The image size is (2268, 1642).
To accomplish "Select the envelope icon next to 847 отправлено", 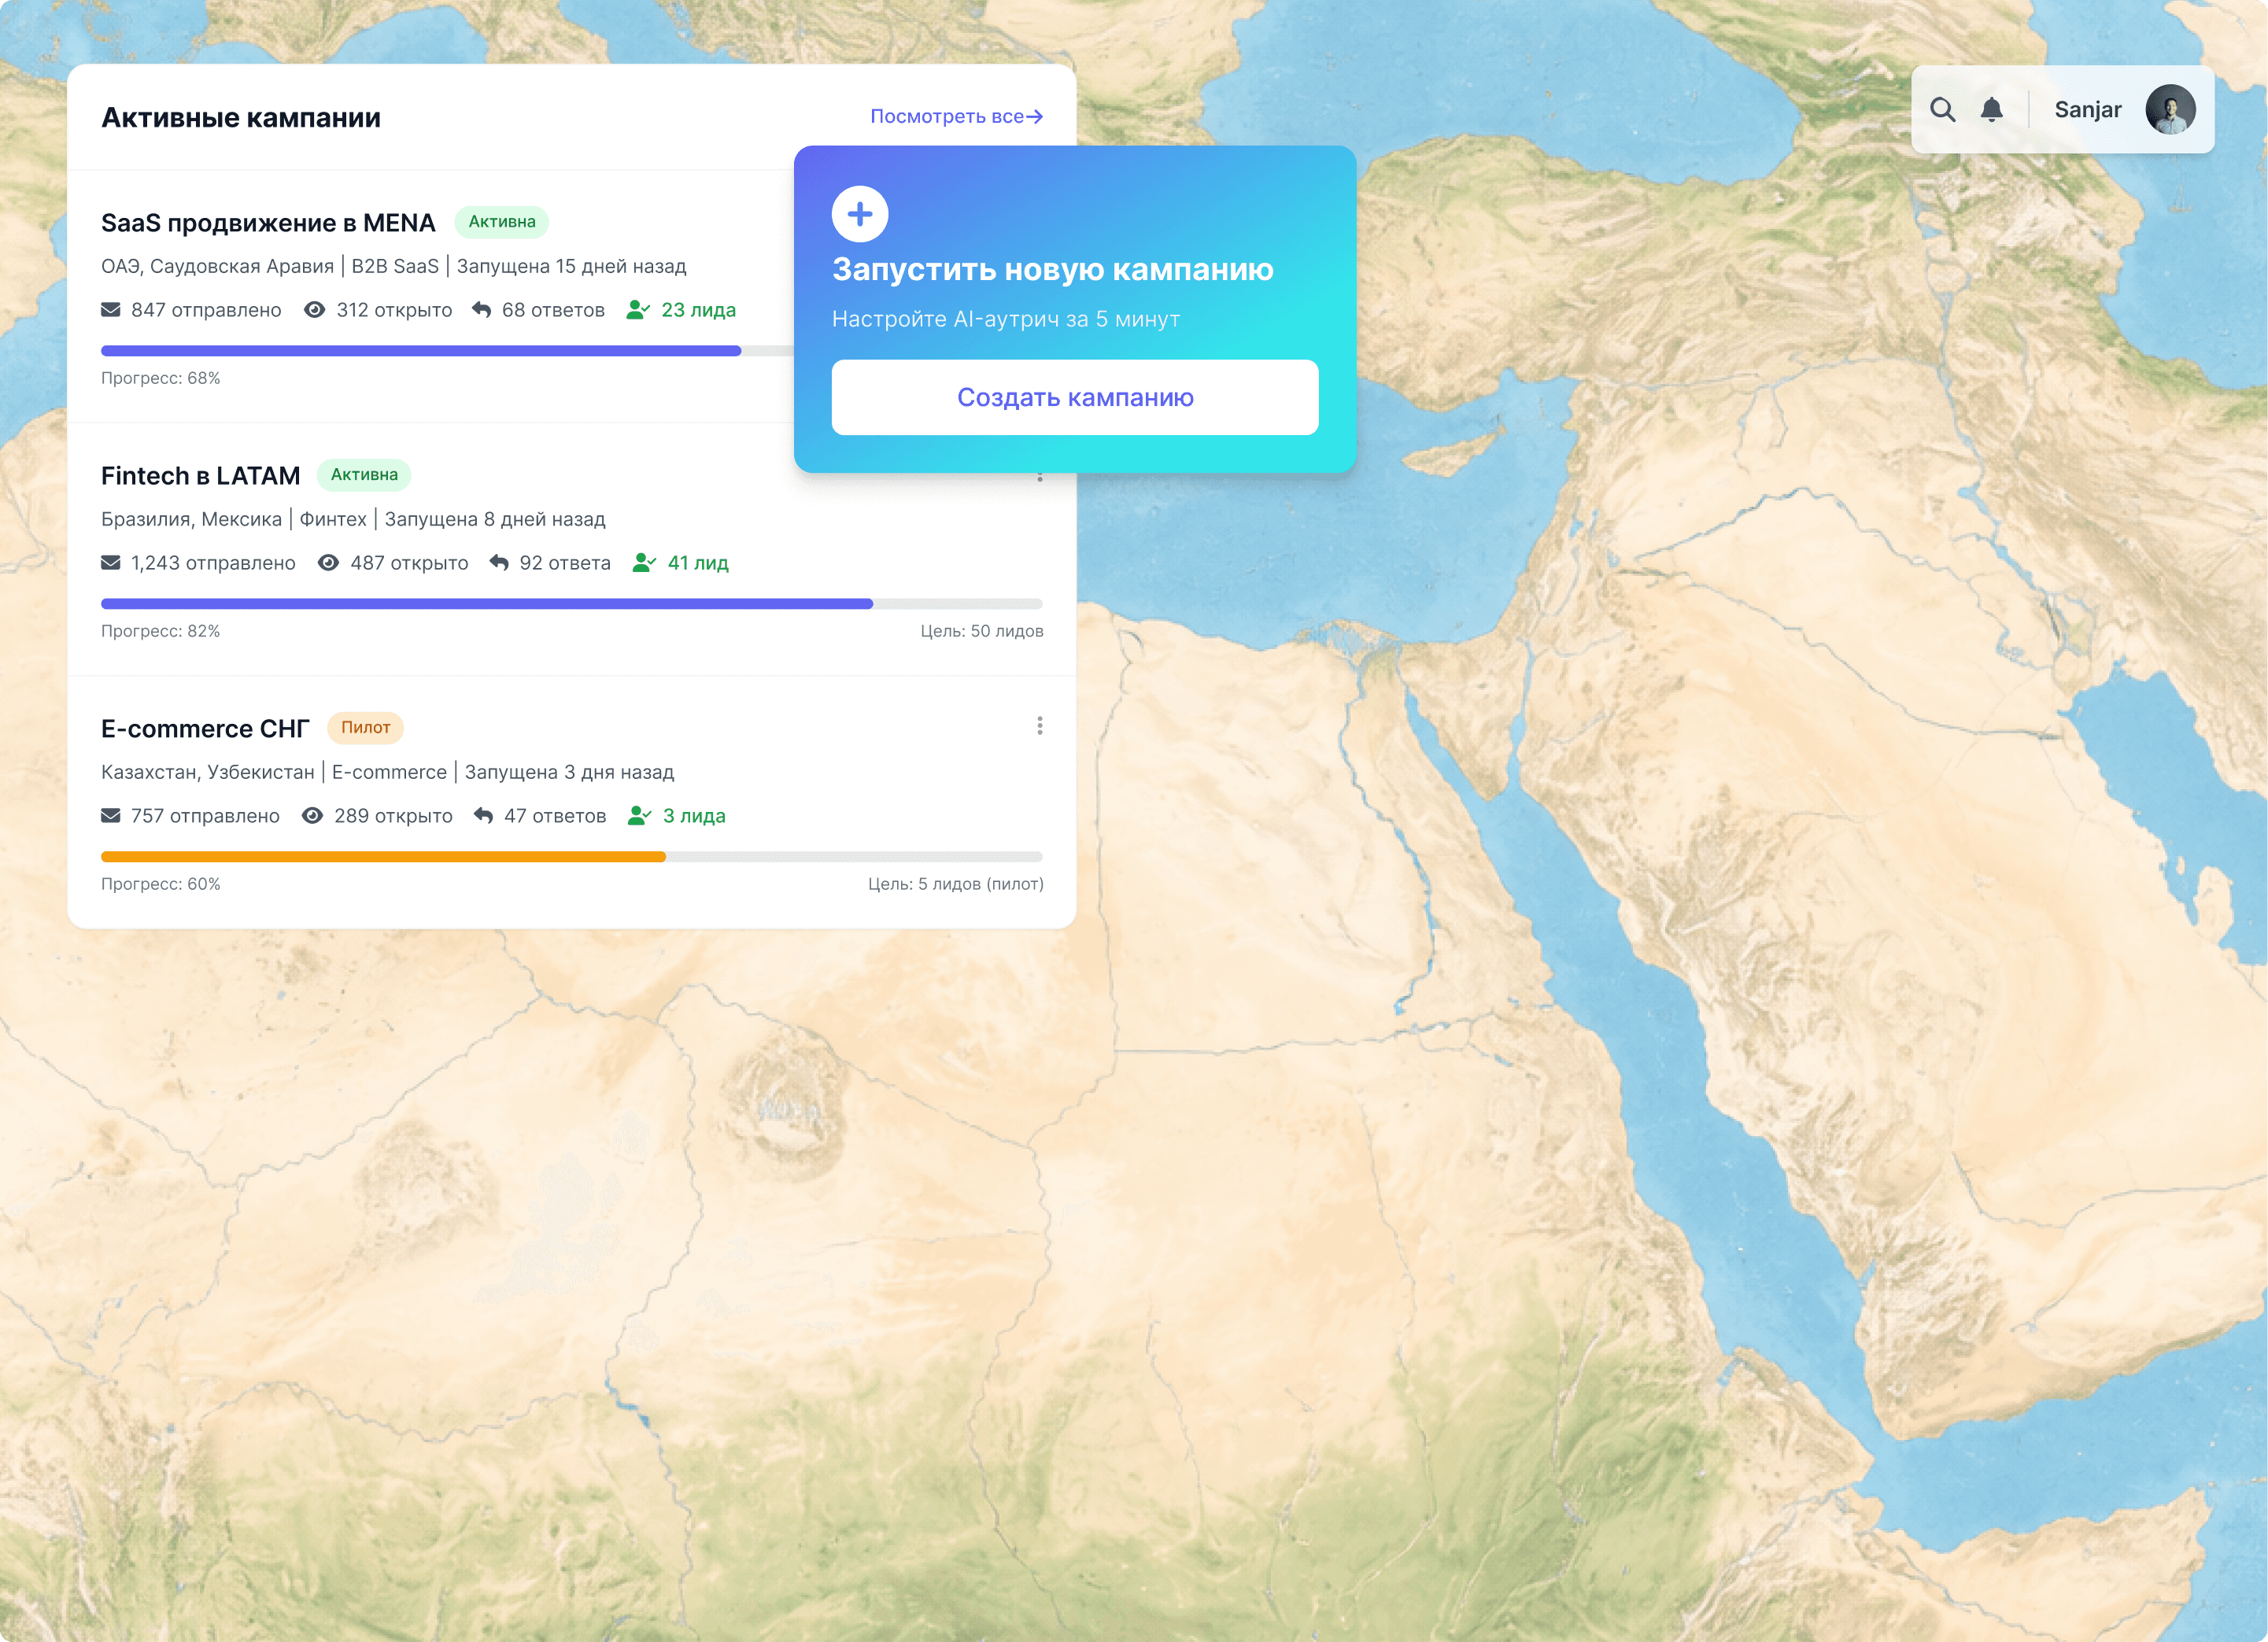I will coord(111,310).
